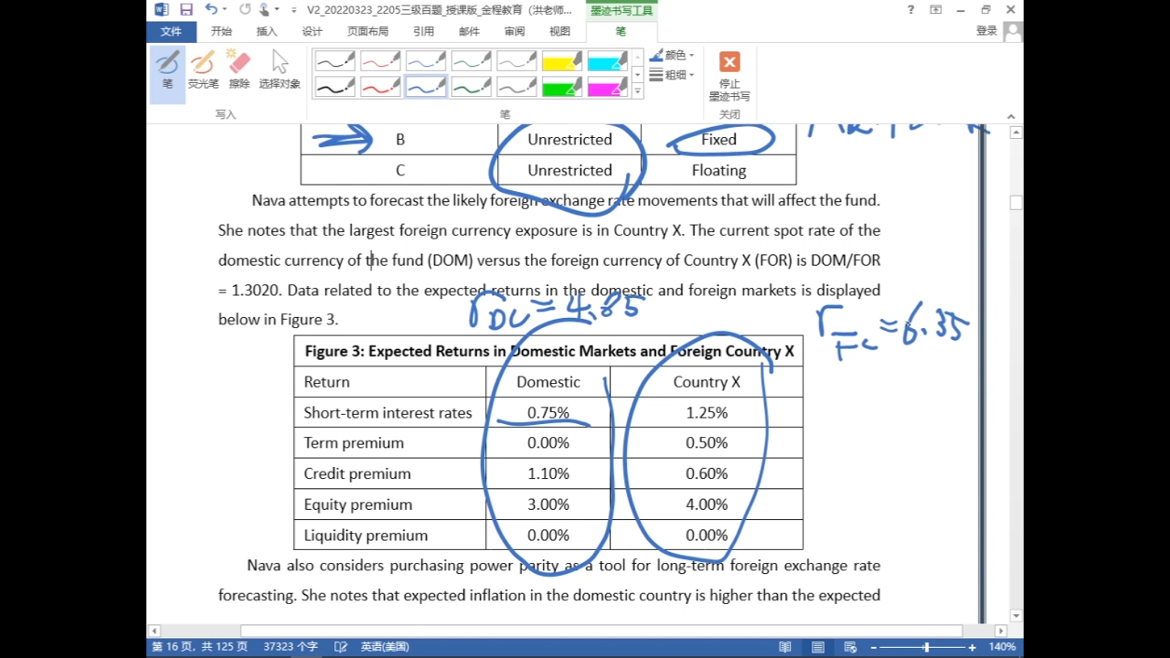1170x658 pixels.
Task: Go to previous row in pen gallery
Action: point(638,57)
